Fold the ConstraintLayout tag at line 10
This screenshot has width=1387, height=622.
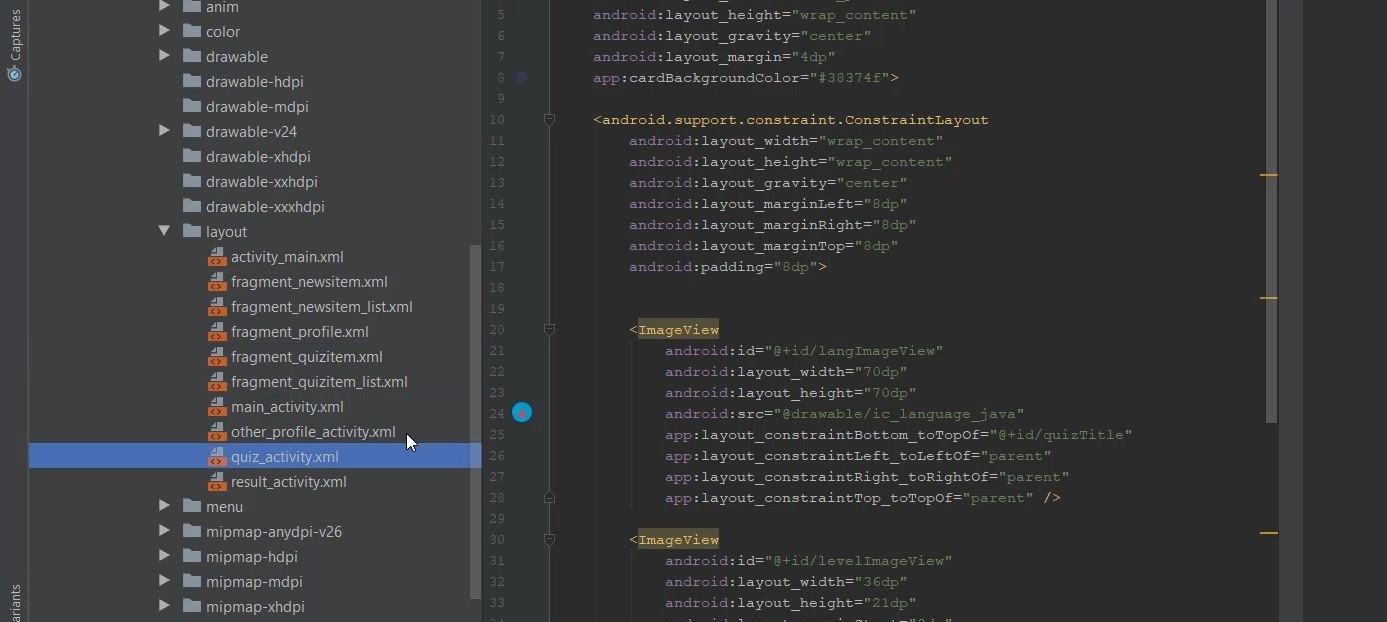click(x=549, y=120)
